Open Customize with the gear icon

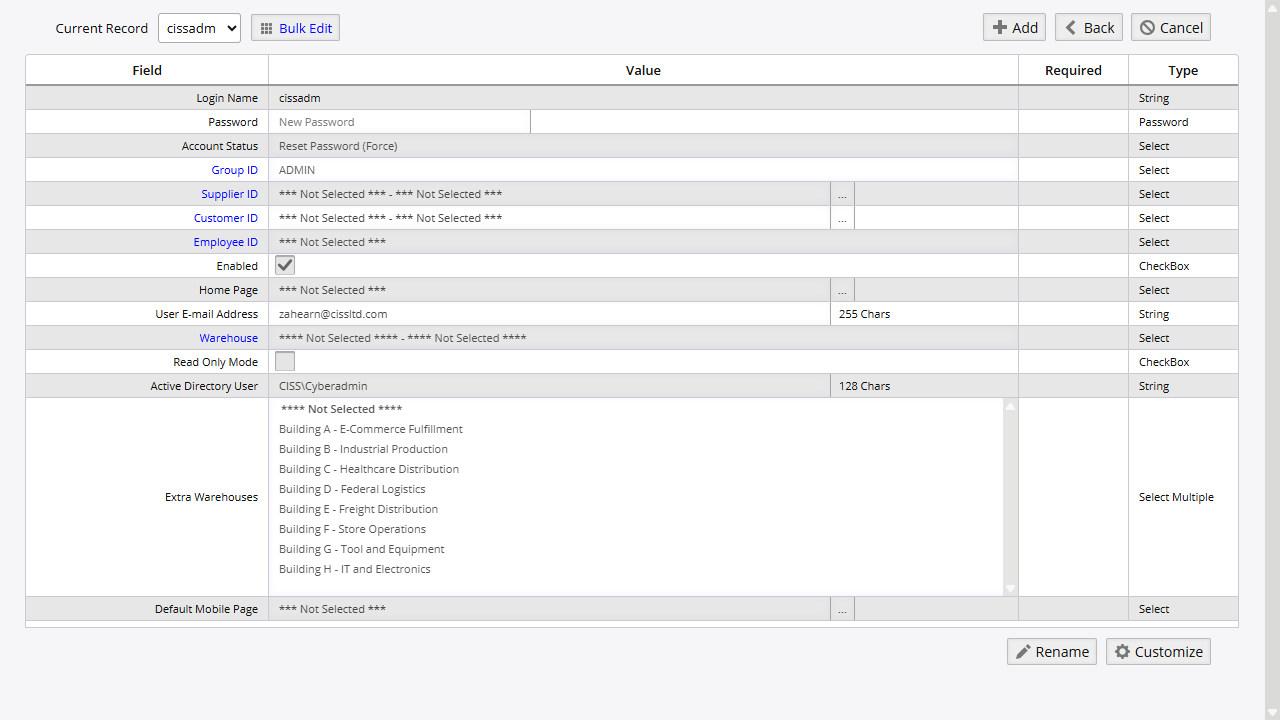pyautogui.click(x=1158, y=652)
